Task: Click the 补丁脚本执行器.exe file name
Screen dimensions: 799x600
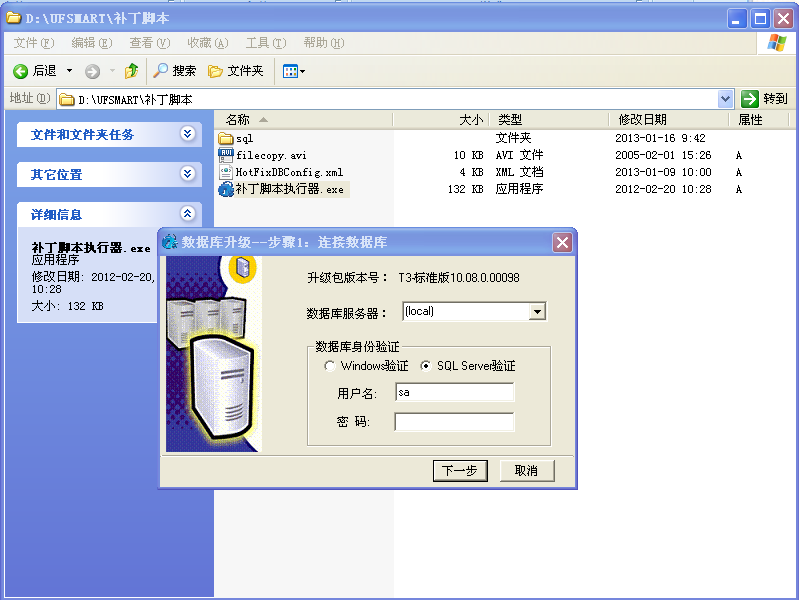Action: coord(289,189)
